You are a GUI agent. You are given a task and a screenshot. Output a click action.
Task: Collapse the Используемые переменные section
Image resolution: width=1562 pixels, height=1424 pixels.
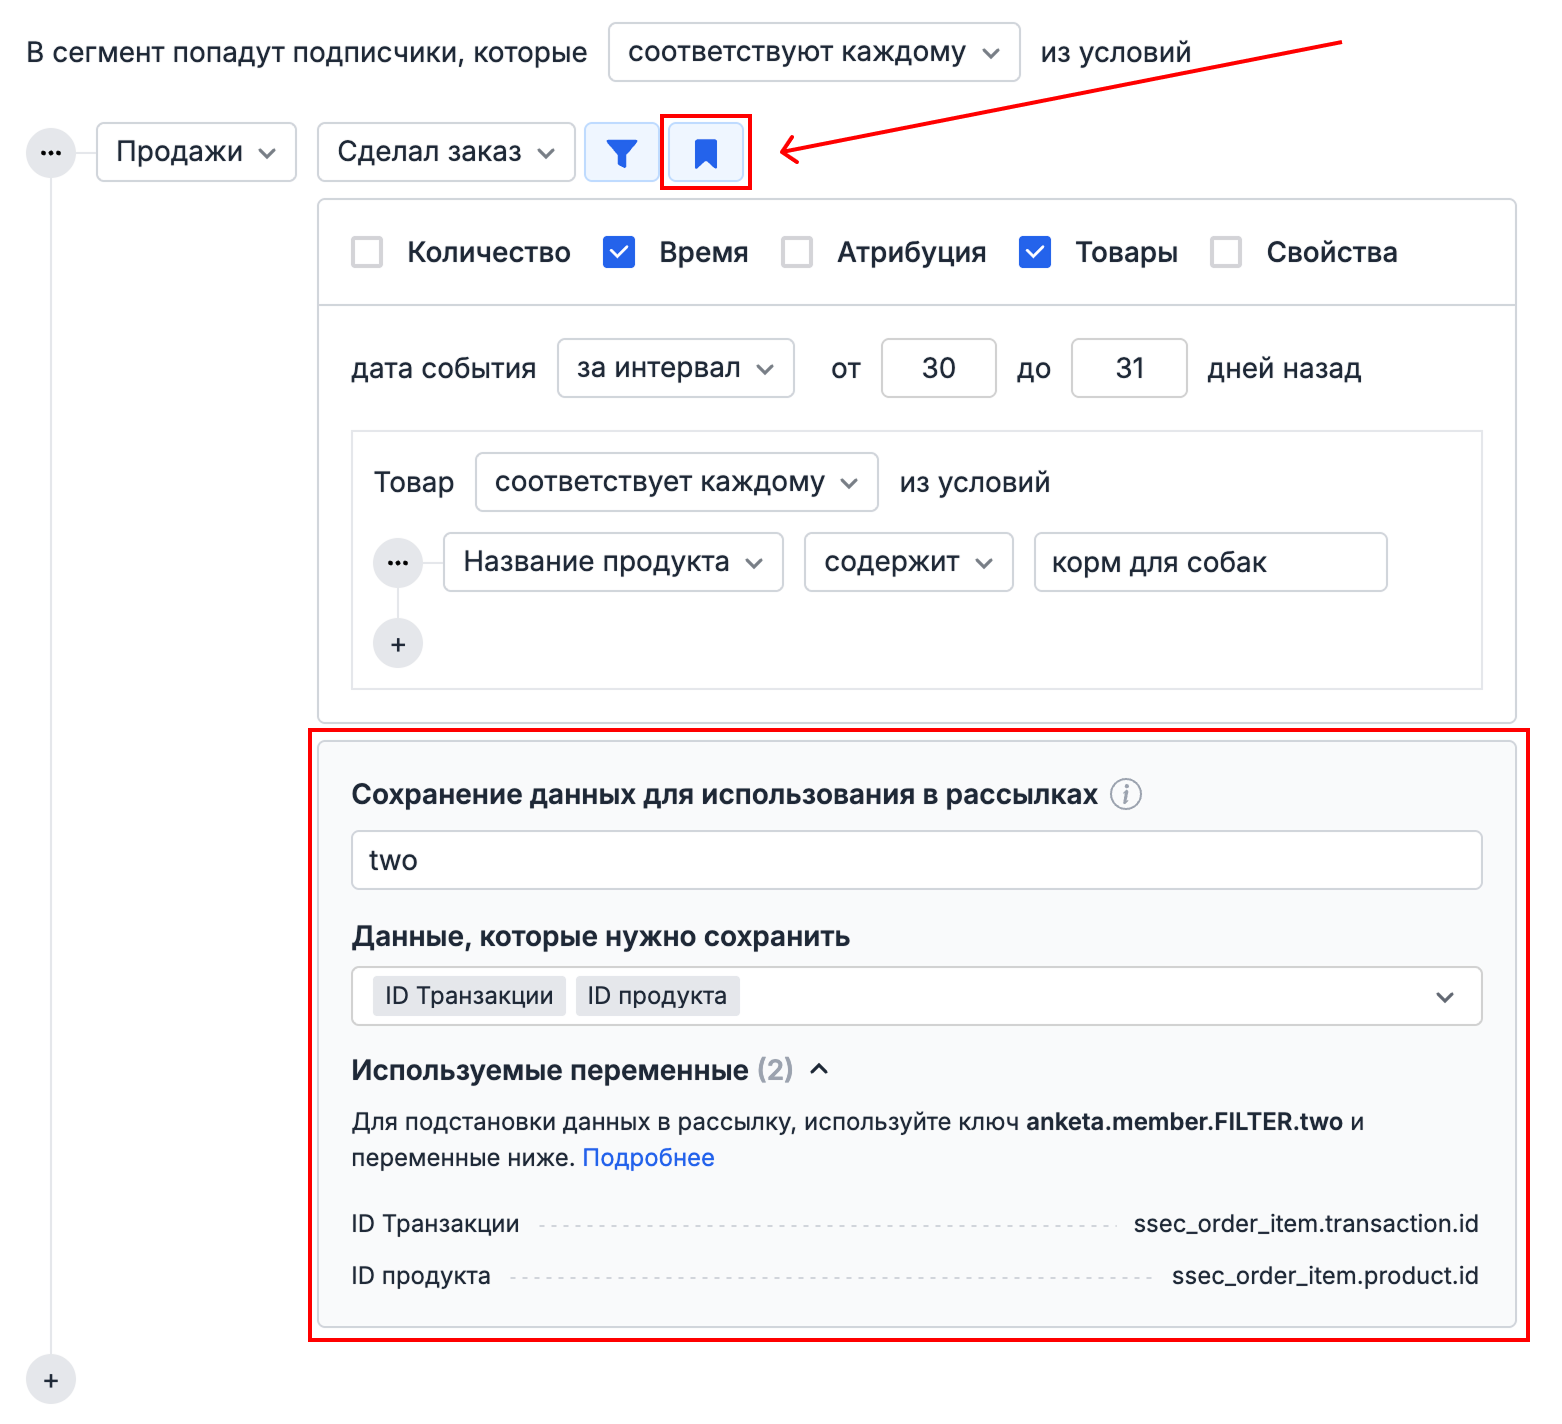(819, 1069)
